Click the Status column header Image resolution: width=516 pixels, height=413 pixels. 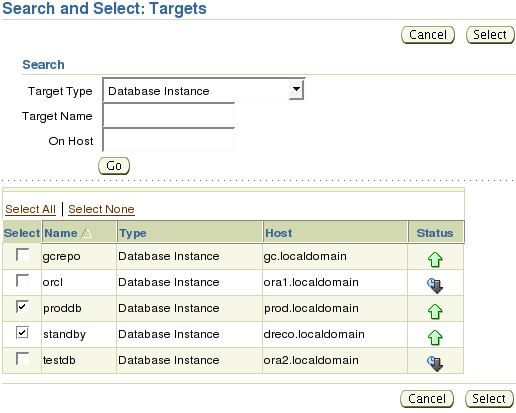(x=435, y=233)
